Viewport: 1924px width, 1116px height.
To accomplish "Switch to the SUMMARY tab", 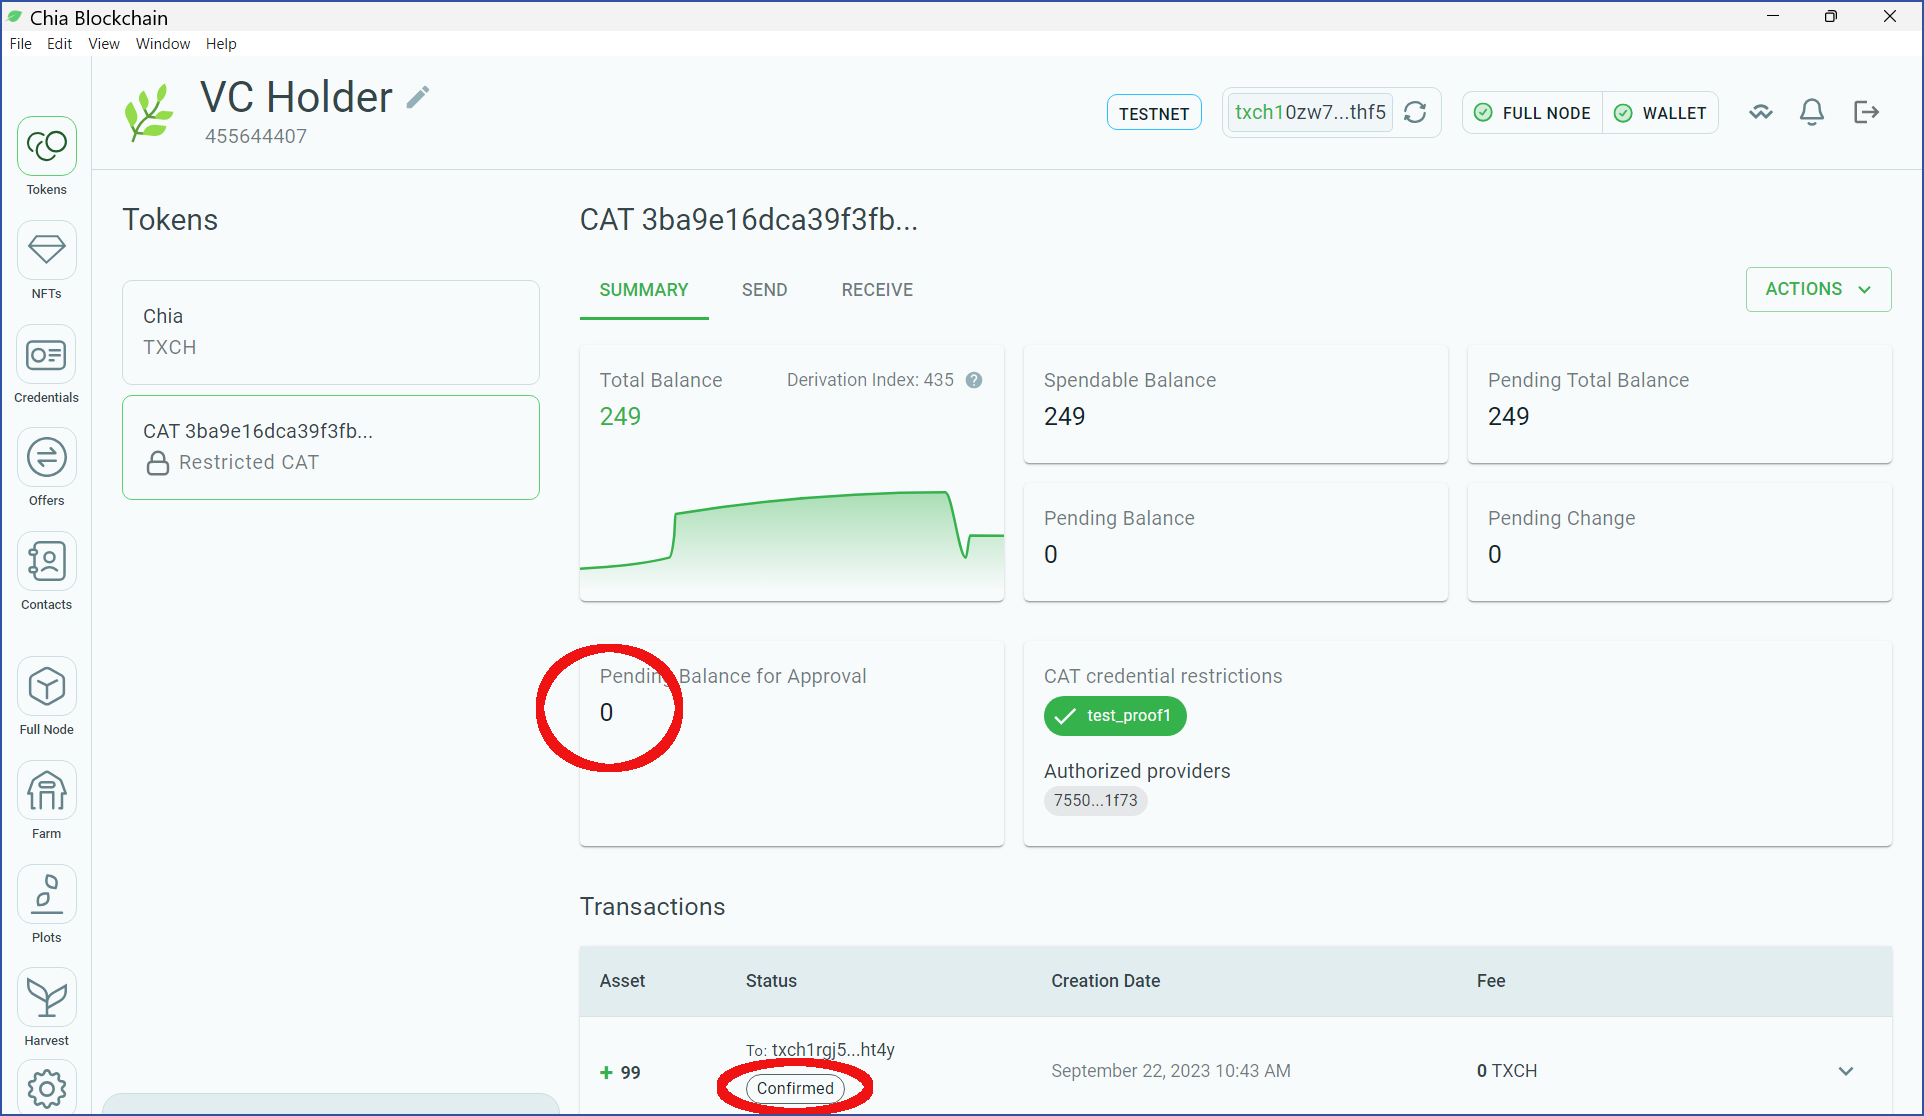I will (644, 290).
